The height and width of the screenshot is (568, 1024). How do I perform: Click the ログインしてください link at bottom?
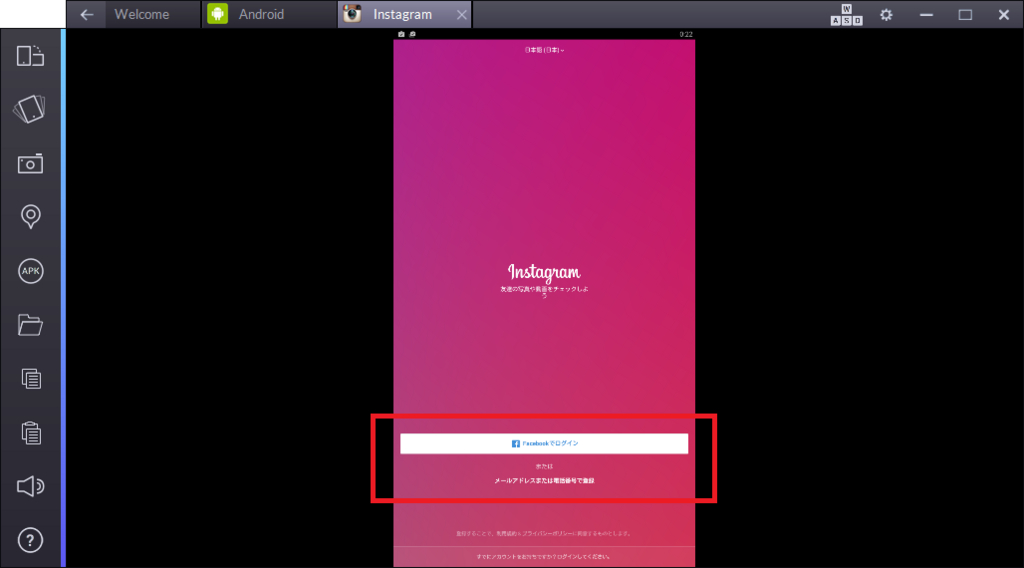click(583, 557)
